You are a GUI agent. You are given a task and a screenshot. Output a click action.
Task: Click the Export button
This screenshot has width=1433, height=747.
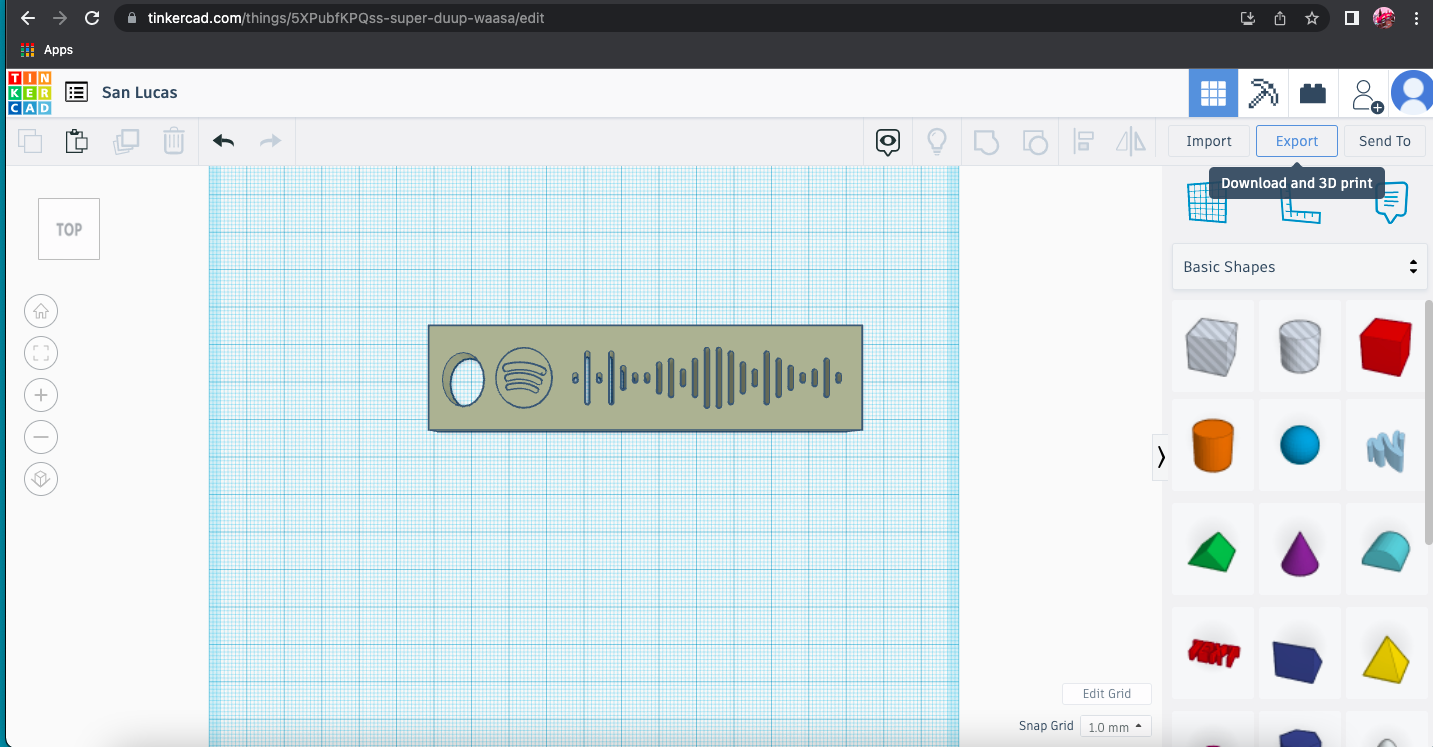[x=1297, y=141]
